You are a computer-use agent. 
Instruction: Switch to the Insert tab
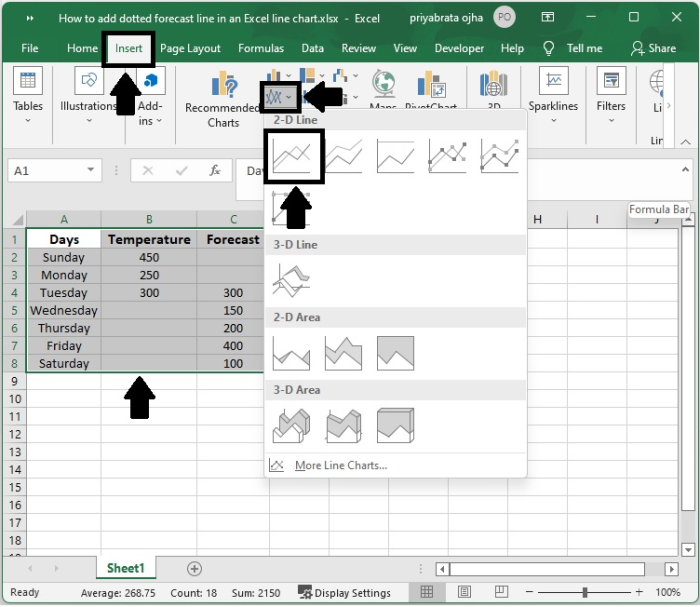[x=129, y=48]
